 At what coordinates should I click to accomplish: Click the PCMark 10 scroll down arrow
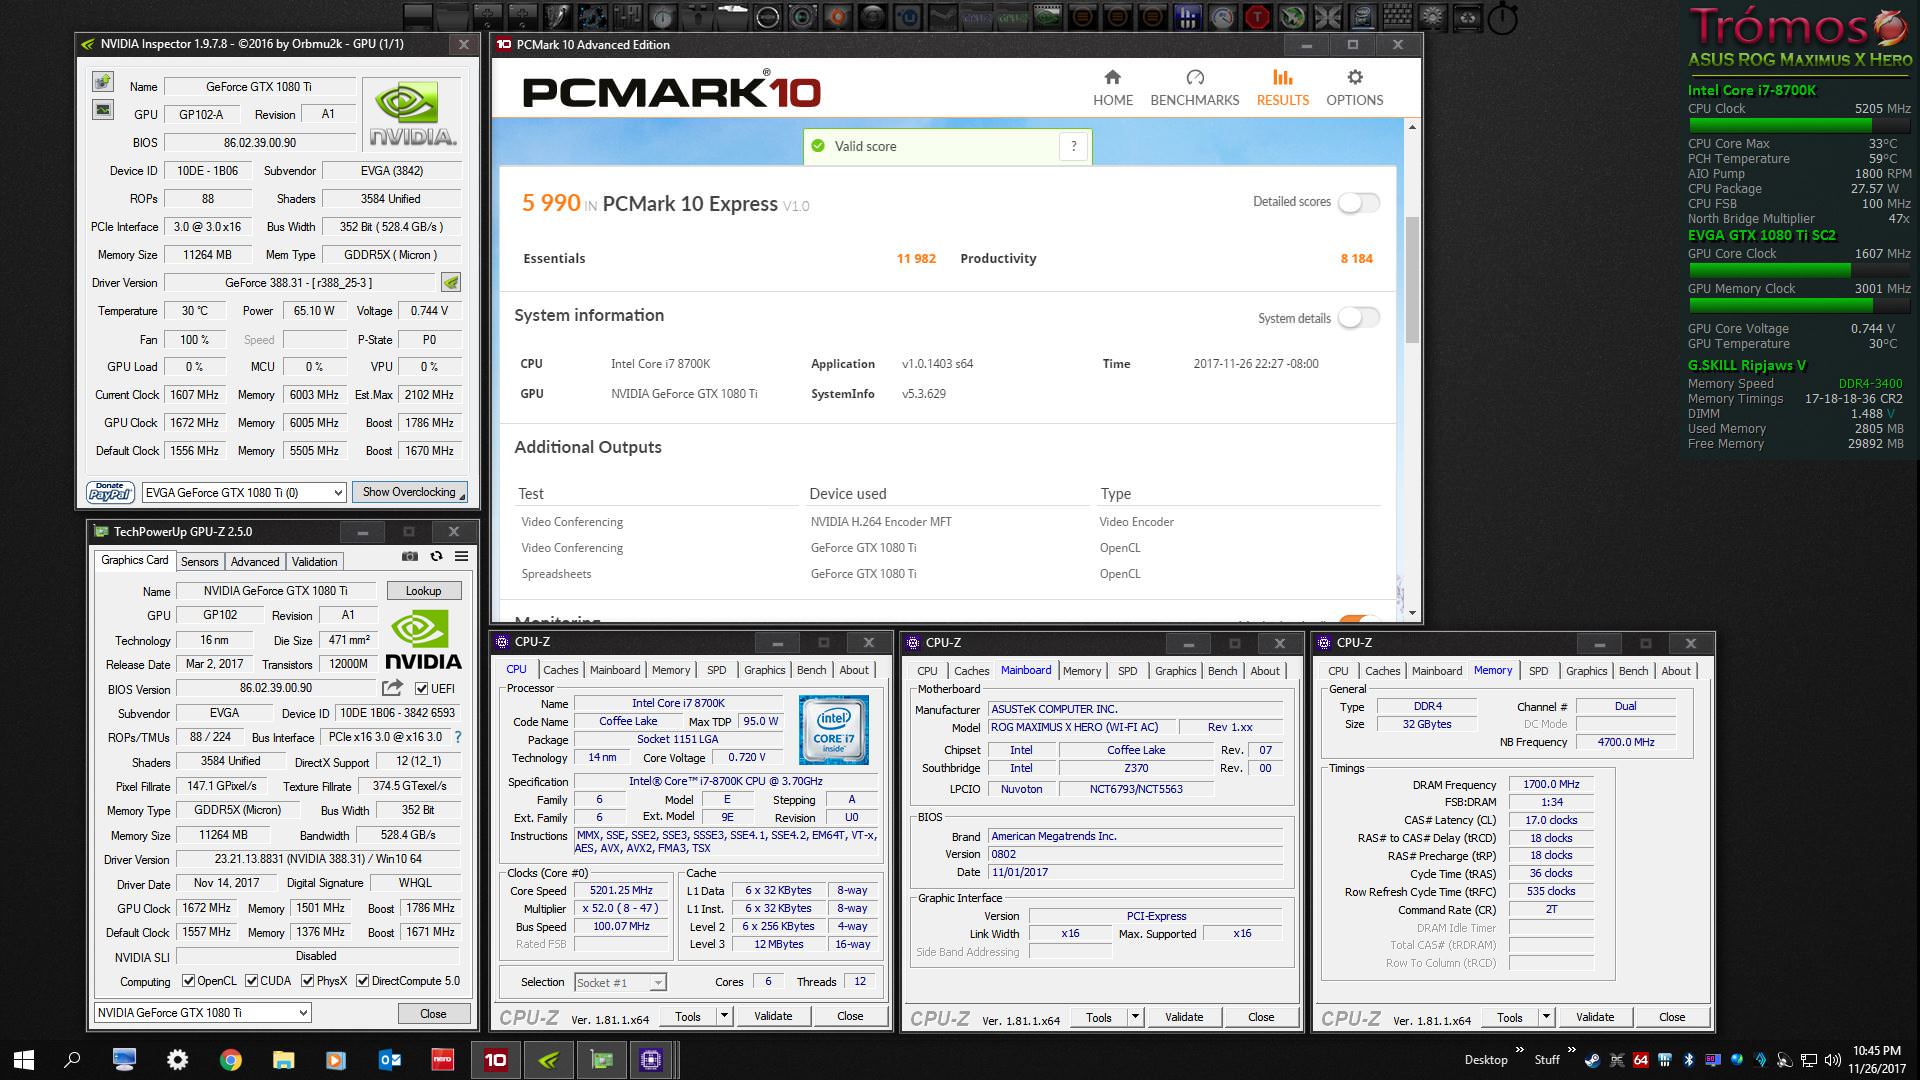tap(1412, 612)
